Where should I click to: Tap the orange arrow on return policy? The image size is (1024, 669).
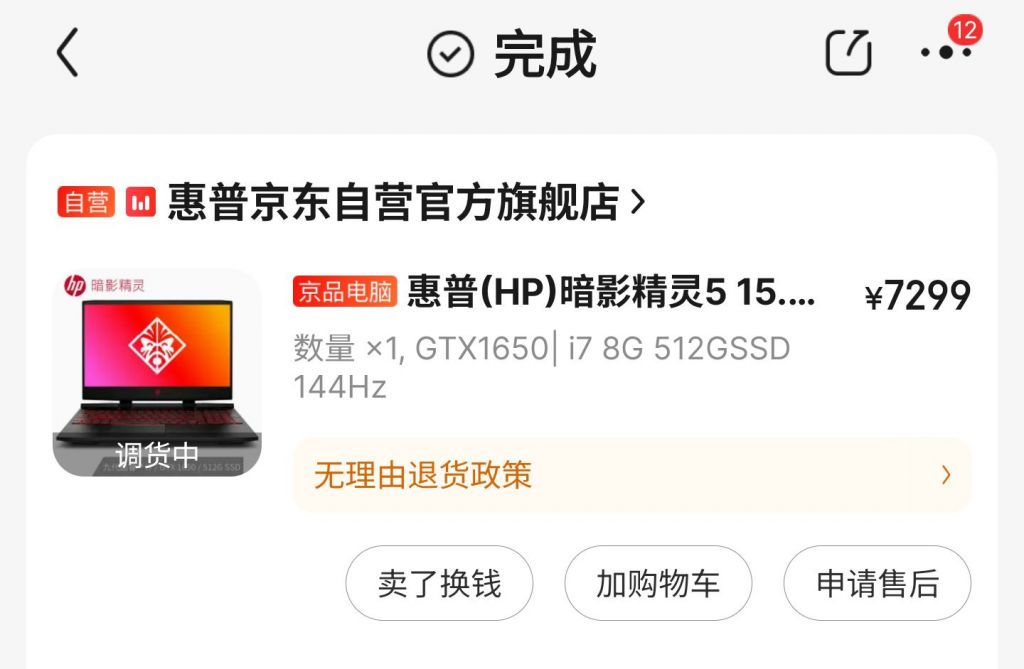[x=946, y=475]
